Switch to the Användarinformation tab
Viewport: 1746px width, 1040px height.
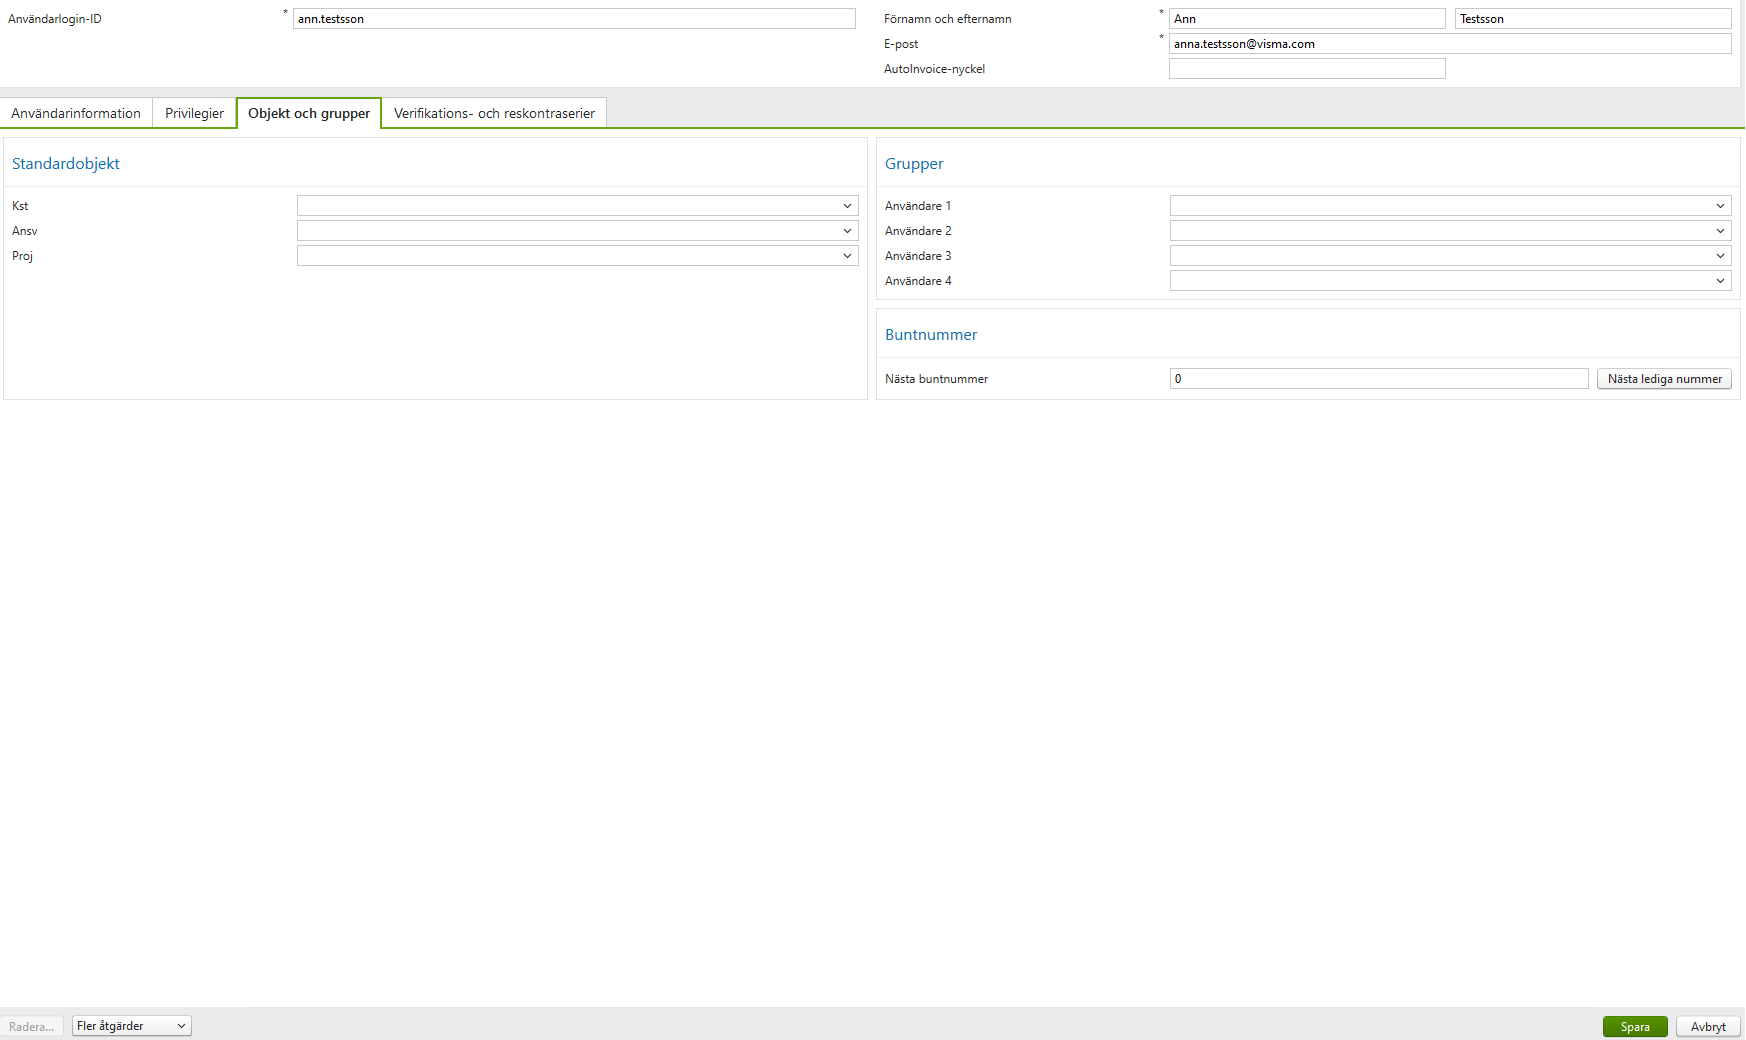click(x=75, y=113)
